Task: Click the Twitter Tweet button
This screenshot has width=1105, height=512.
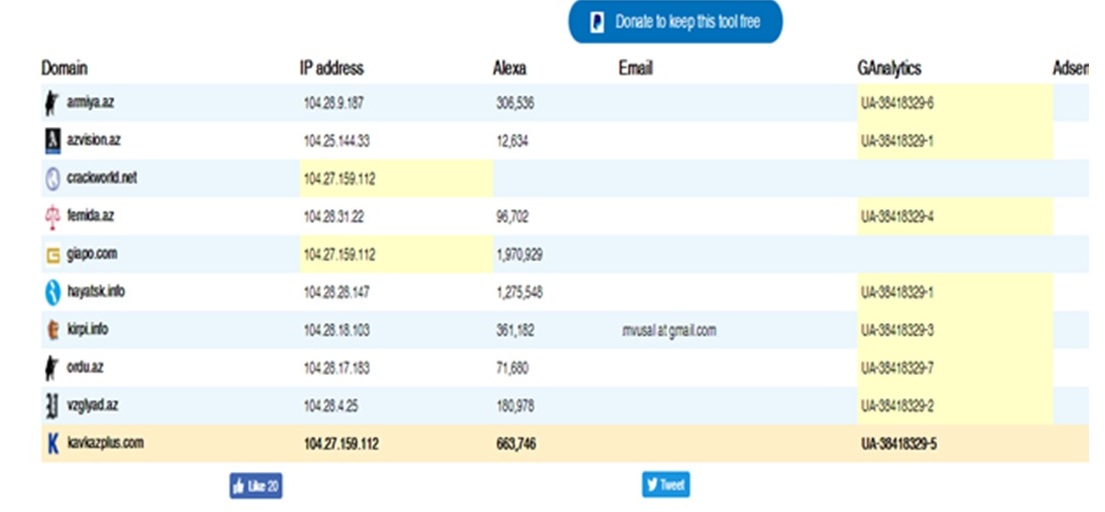Action: pos(666,485)
